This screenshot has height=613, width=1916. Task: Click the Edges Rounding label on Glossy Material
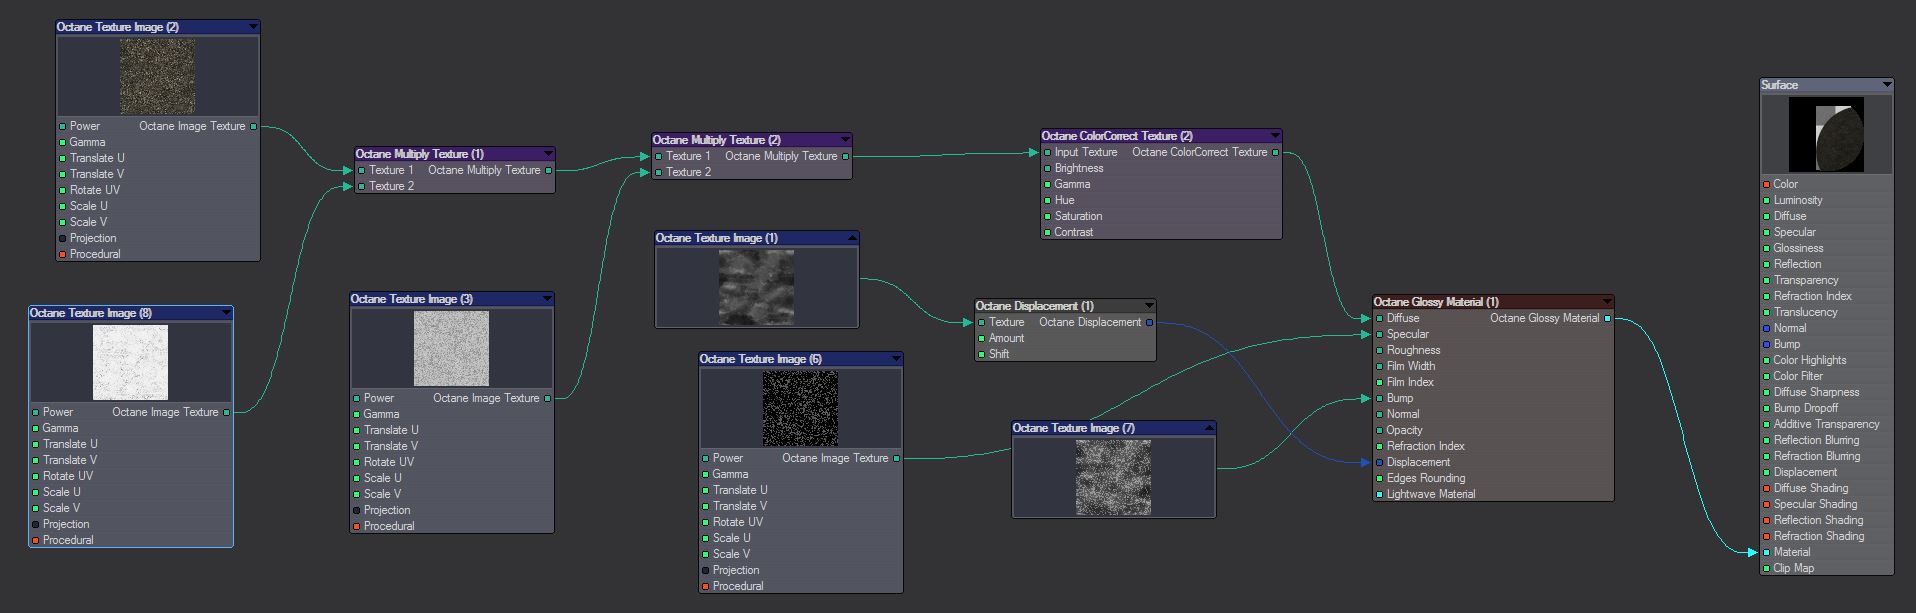coord(1426,478)
